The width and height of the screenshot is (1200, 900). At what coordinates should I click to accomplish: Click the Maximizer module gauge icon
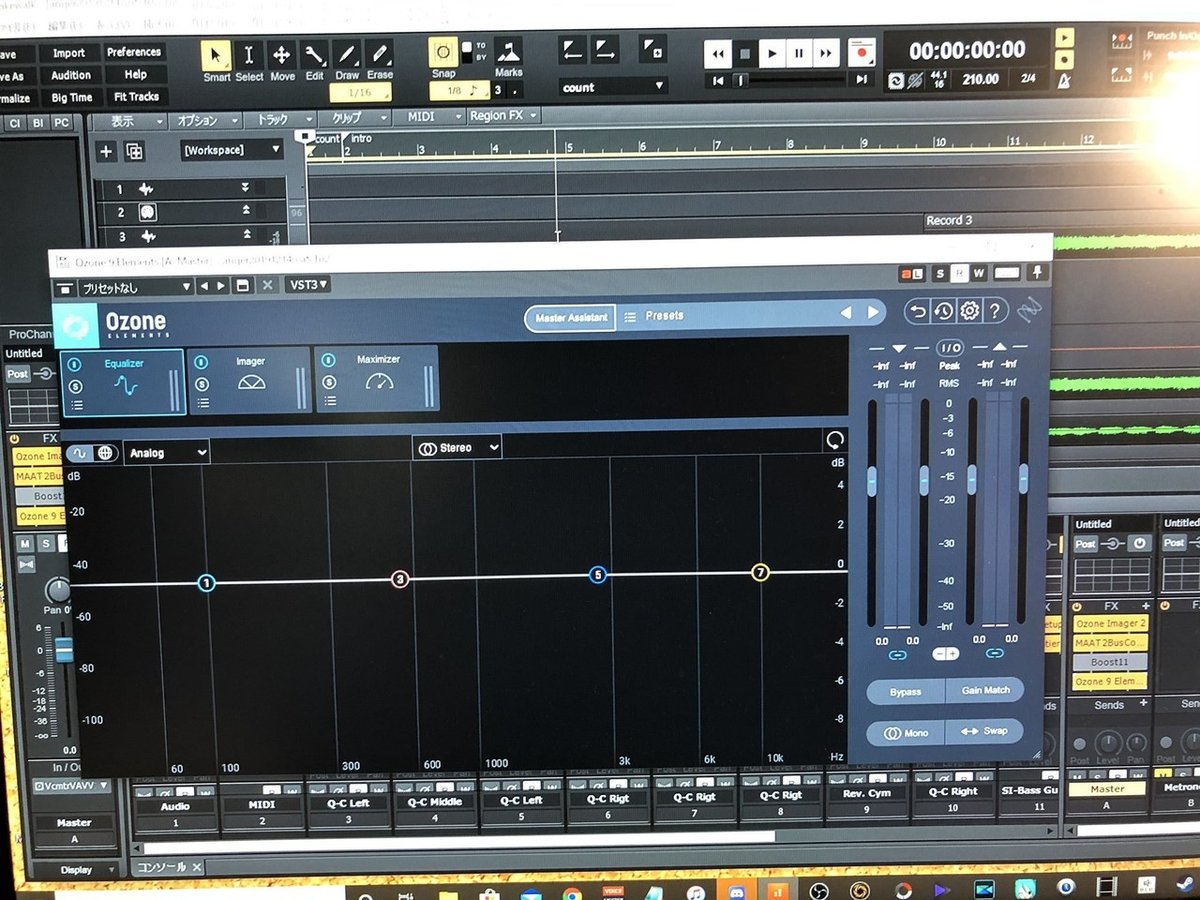click(379, 382)
